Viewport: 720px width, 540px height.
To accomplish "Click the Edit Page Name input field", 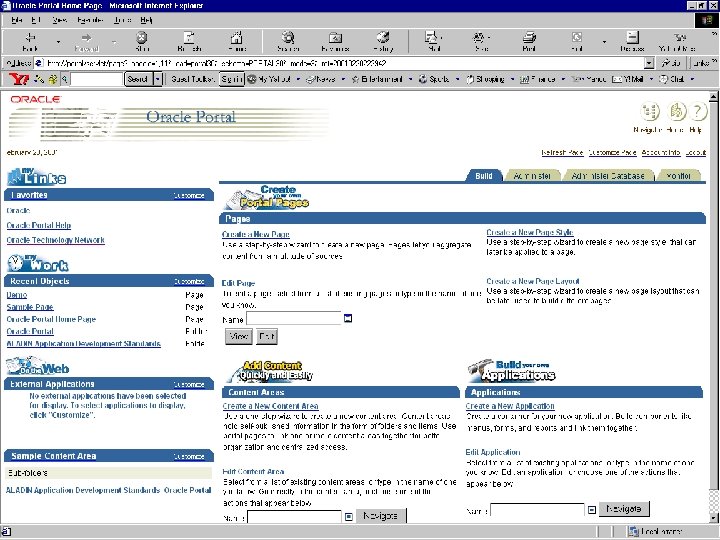I will [x=294, y=319].
